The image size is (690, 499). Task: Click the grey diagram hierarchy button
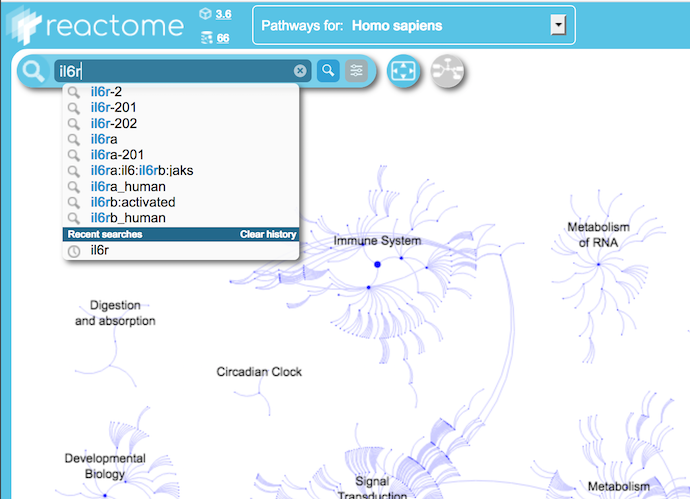click(448, 72)
